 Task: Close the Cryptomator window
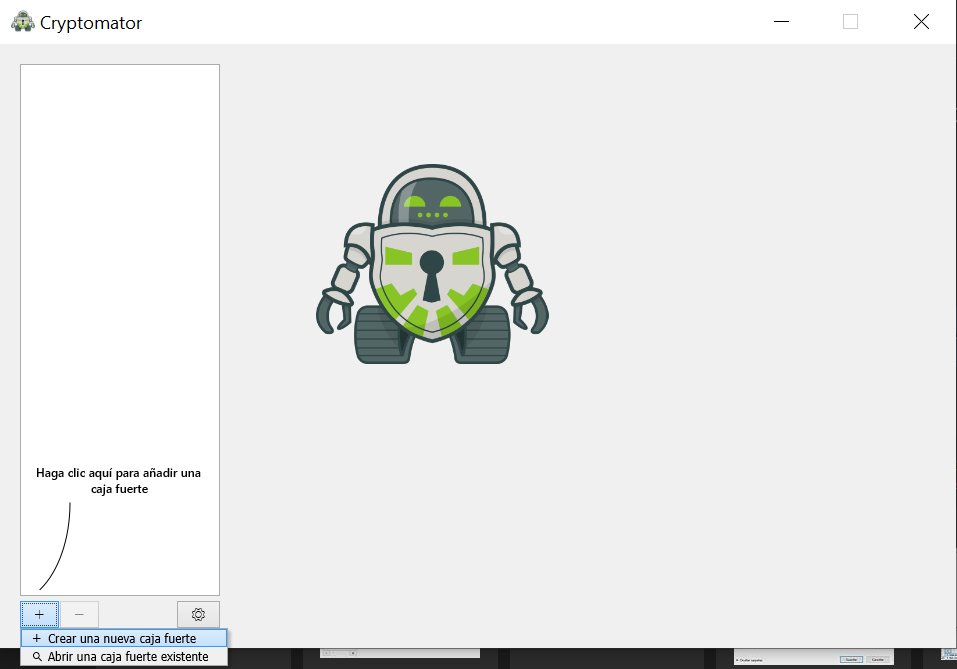pyautogui.click(x=921, y=22)
